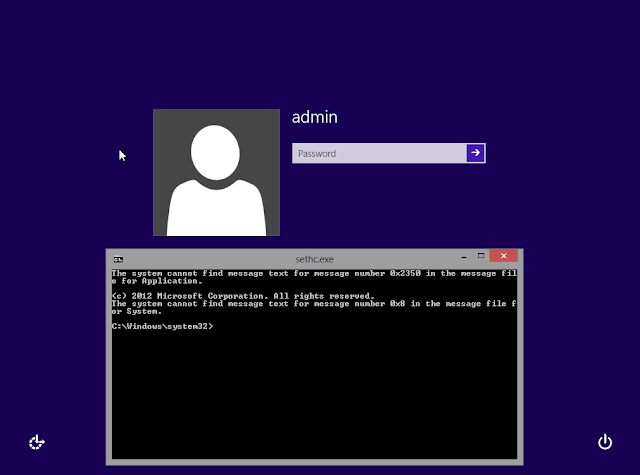The width and height of the screenshot is (640, 475).
Task: Click the Ease of Access icon
Action: pos(37,442)
